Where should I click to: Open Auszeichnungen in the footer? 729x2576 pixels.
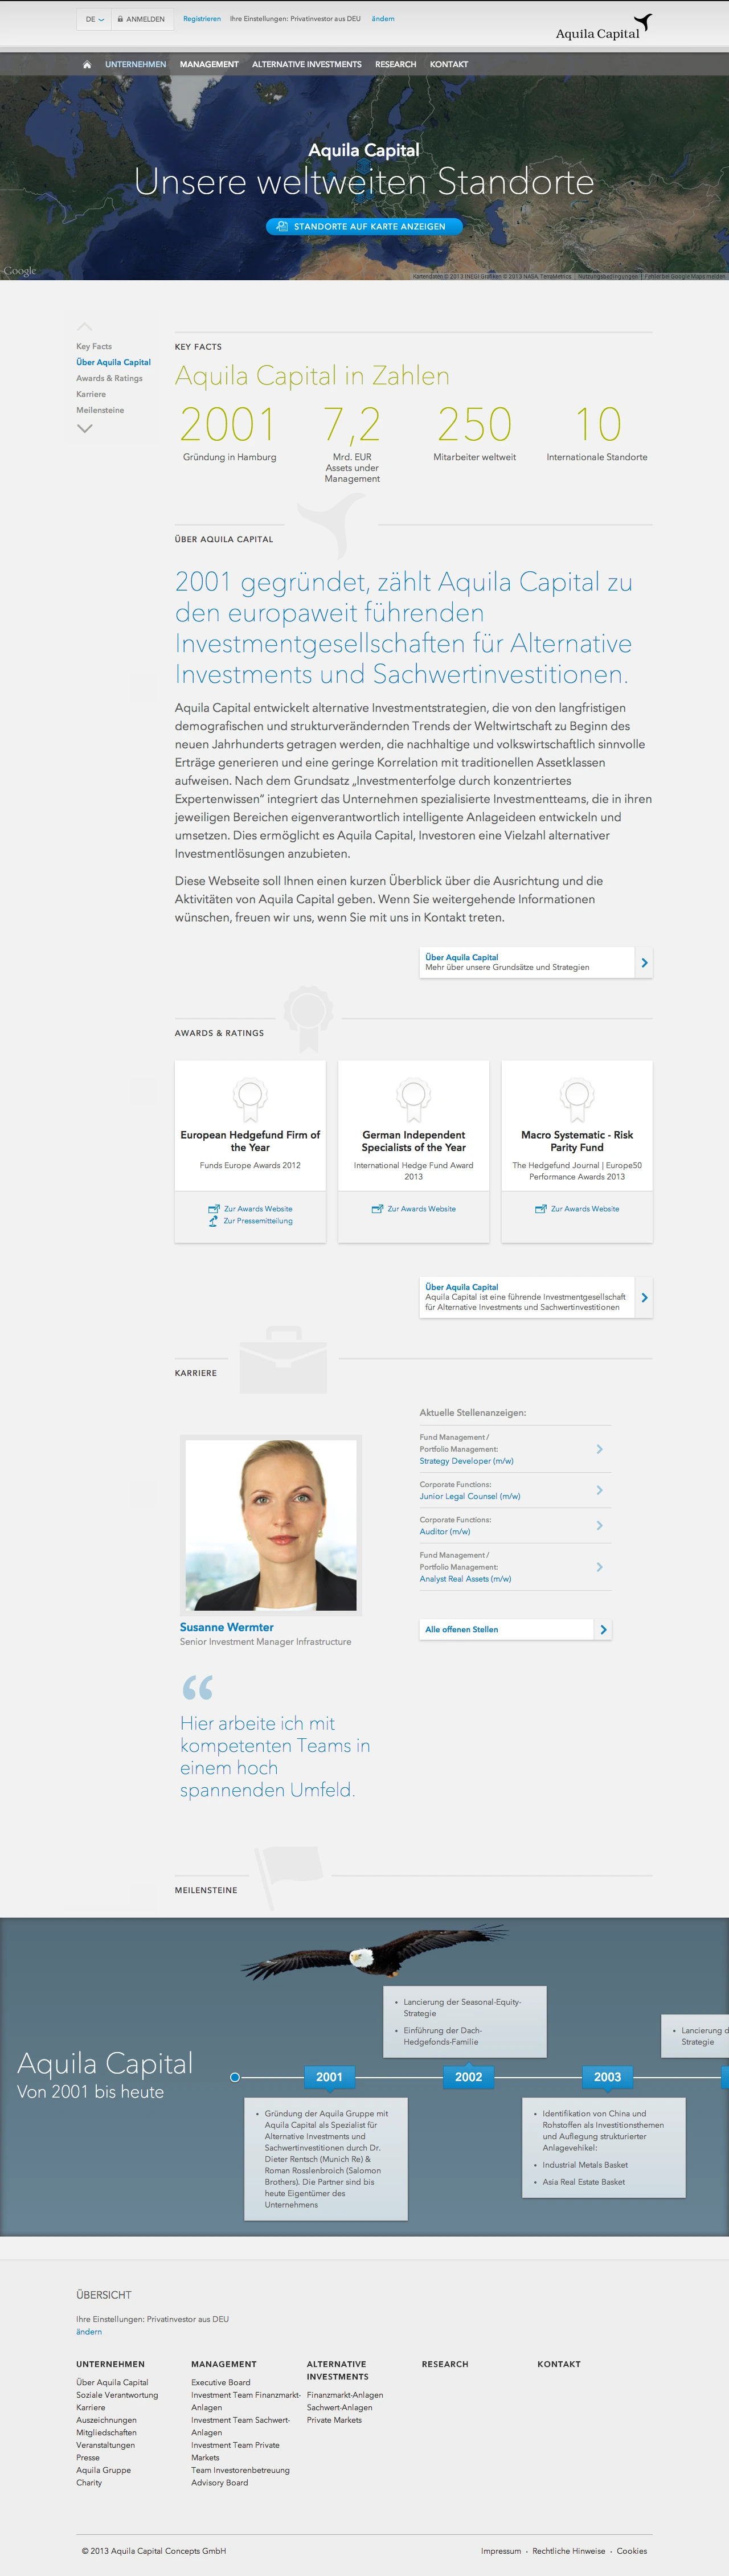pos(106,2419)
